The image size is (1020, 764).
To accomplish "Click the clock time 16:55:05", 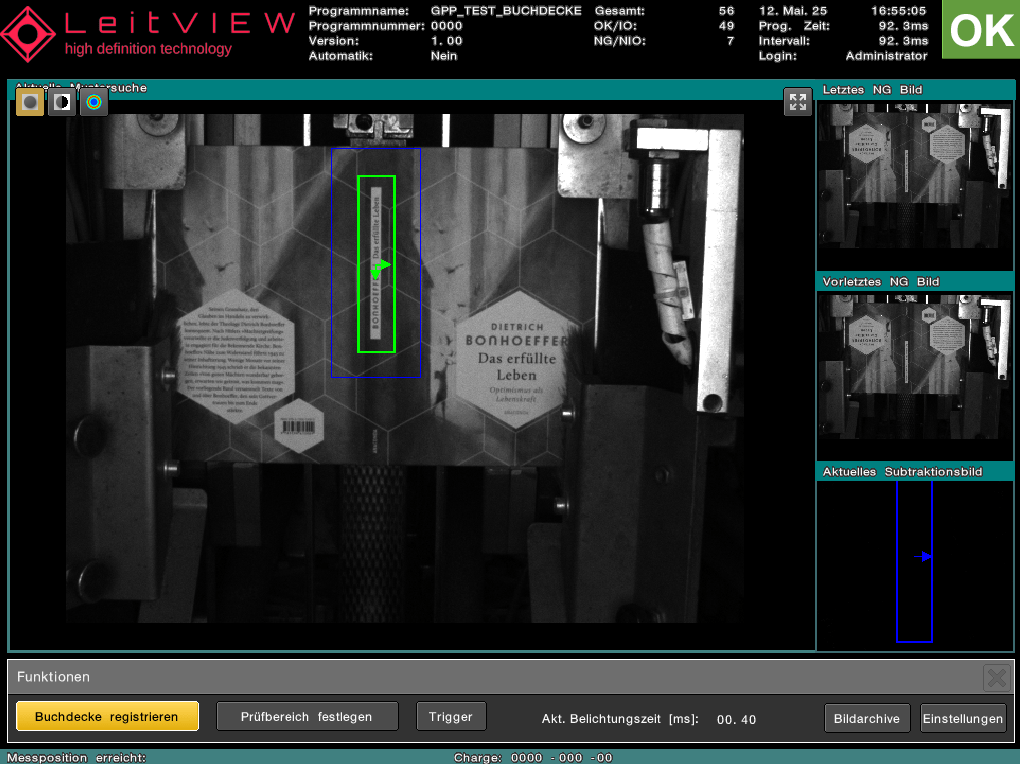I will [898, 11].
